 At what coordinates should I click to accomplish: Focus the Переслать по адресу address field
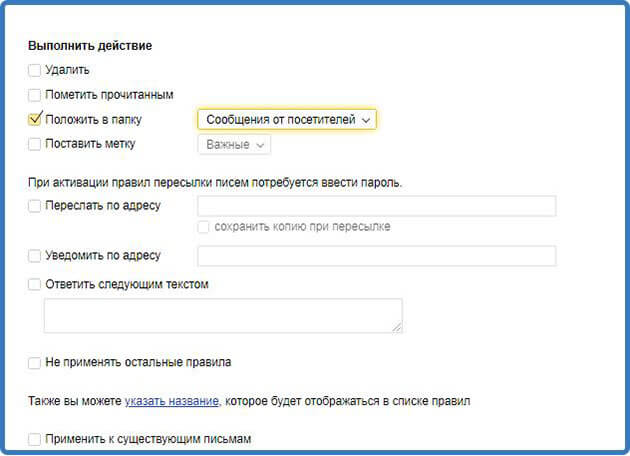377,206
